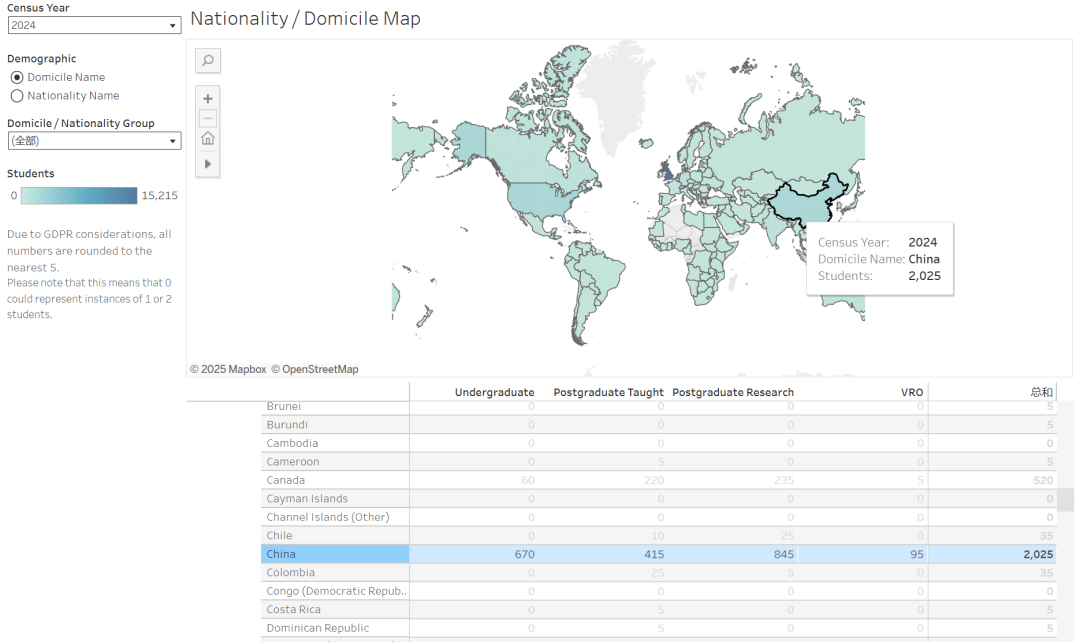Zoom out using the map minus button
This screenshot has width=1080, height=642.
(208, 118)
